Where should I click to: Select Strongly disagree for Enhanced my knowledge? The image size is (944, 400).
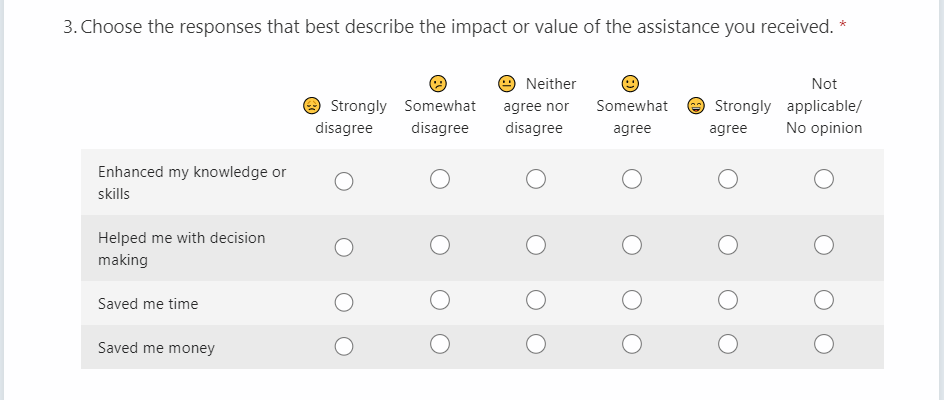(x=344, y=181)
